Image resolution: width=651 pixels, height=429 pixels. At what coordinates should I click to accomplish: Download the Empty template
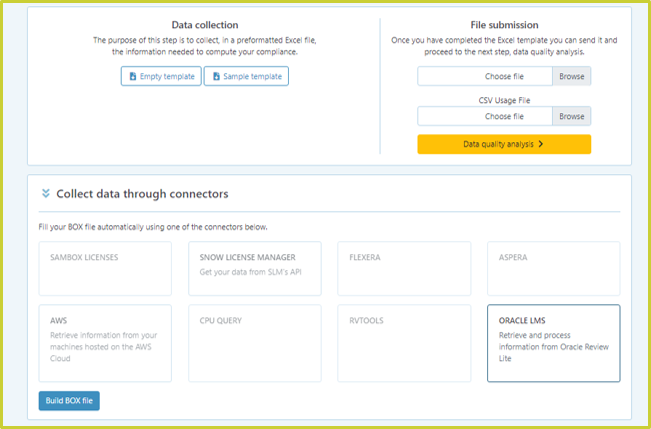[161, 76]
